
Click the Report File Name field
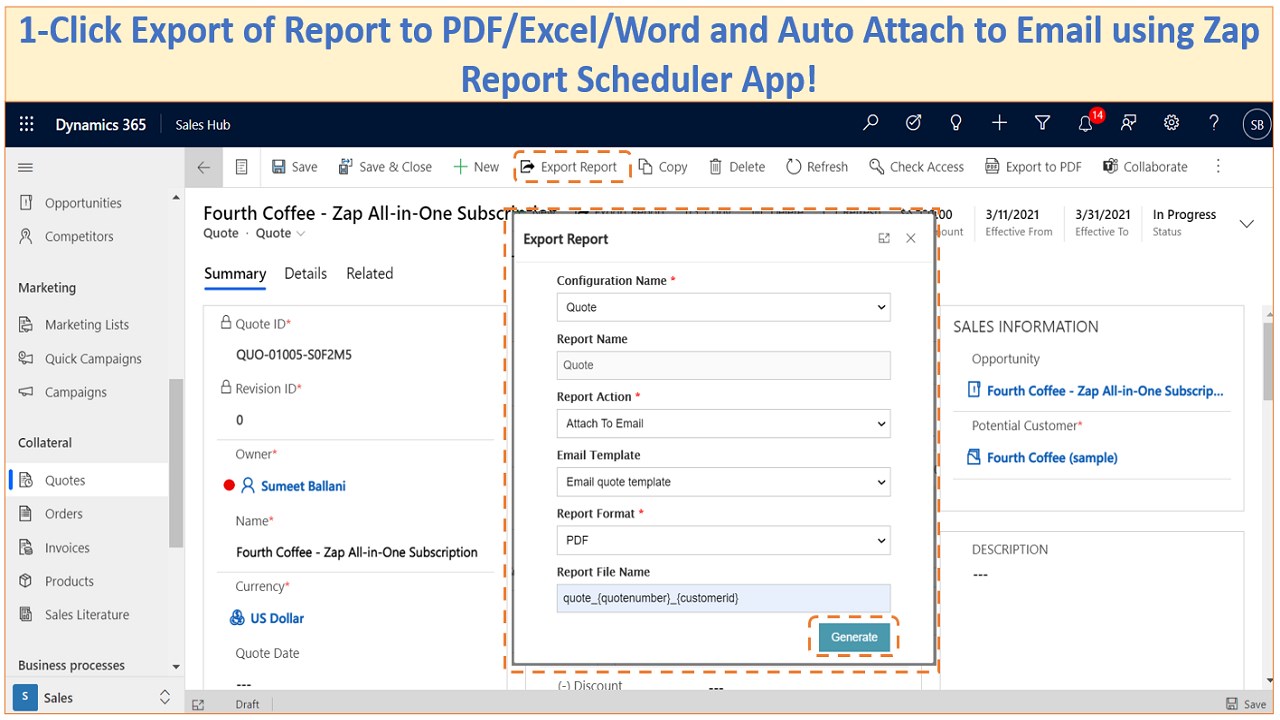tap(723, 598)
